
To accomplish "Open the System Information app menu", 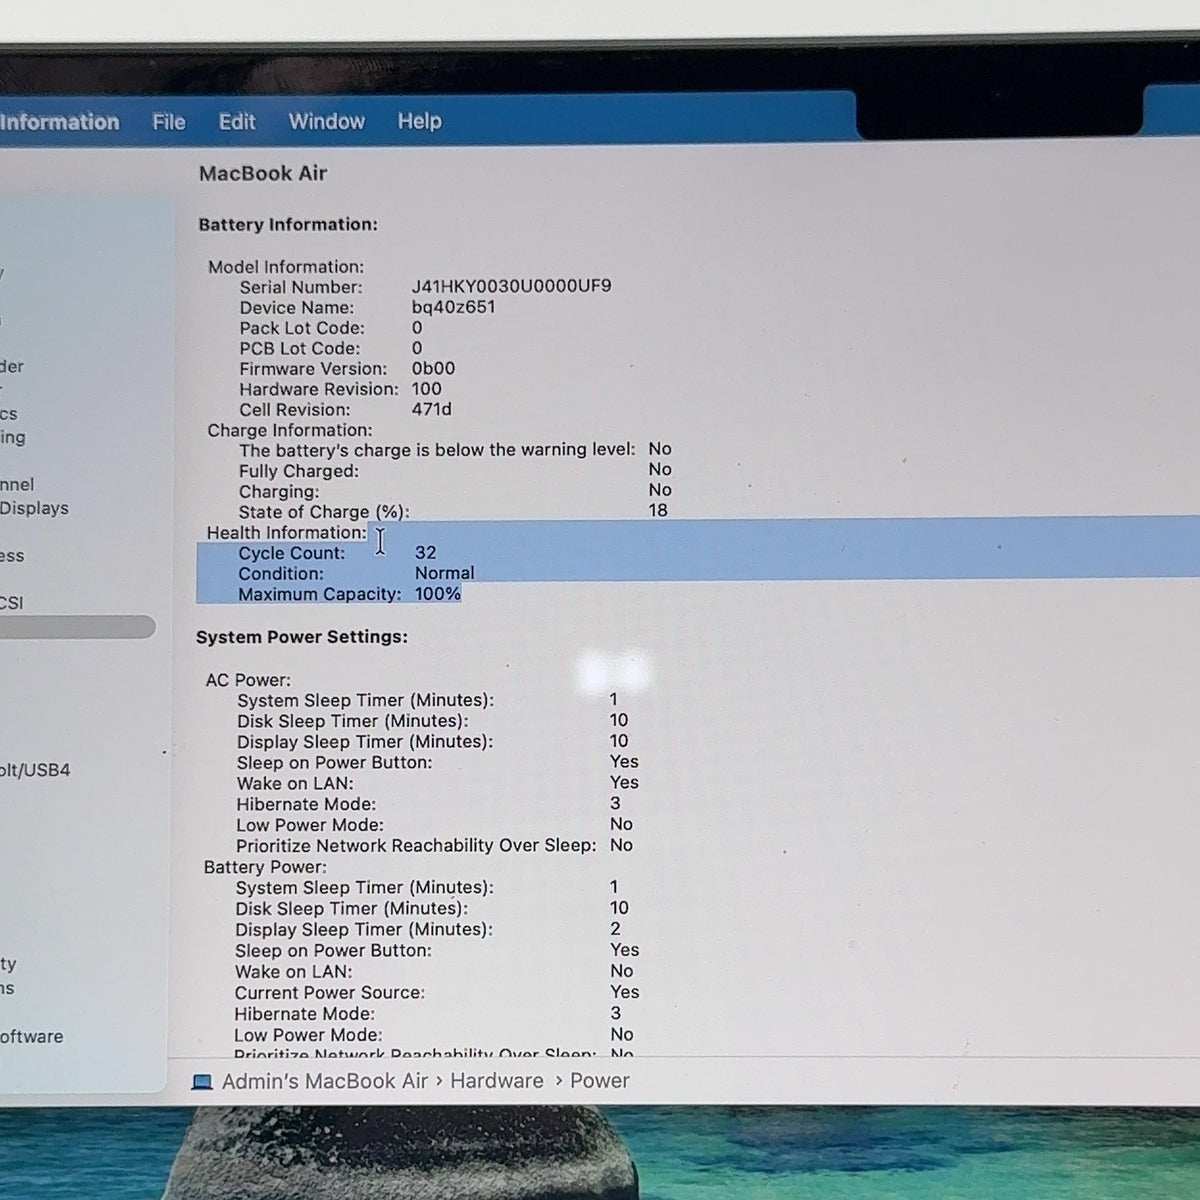I will (x=59, y=122).
